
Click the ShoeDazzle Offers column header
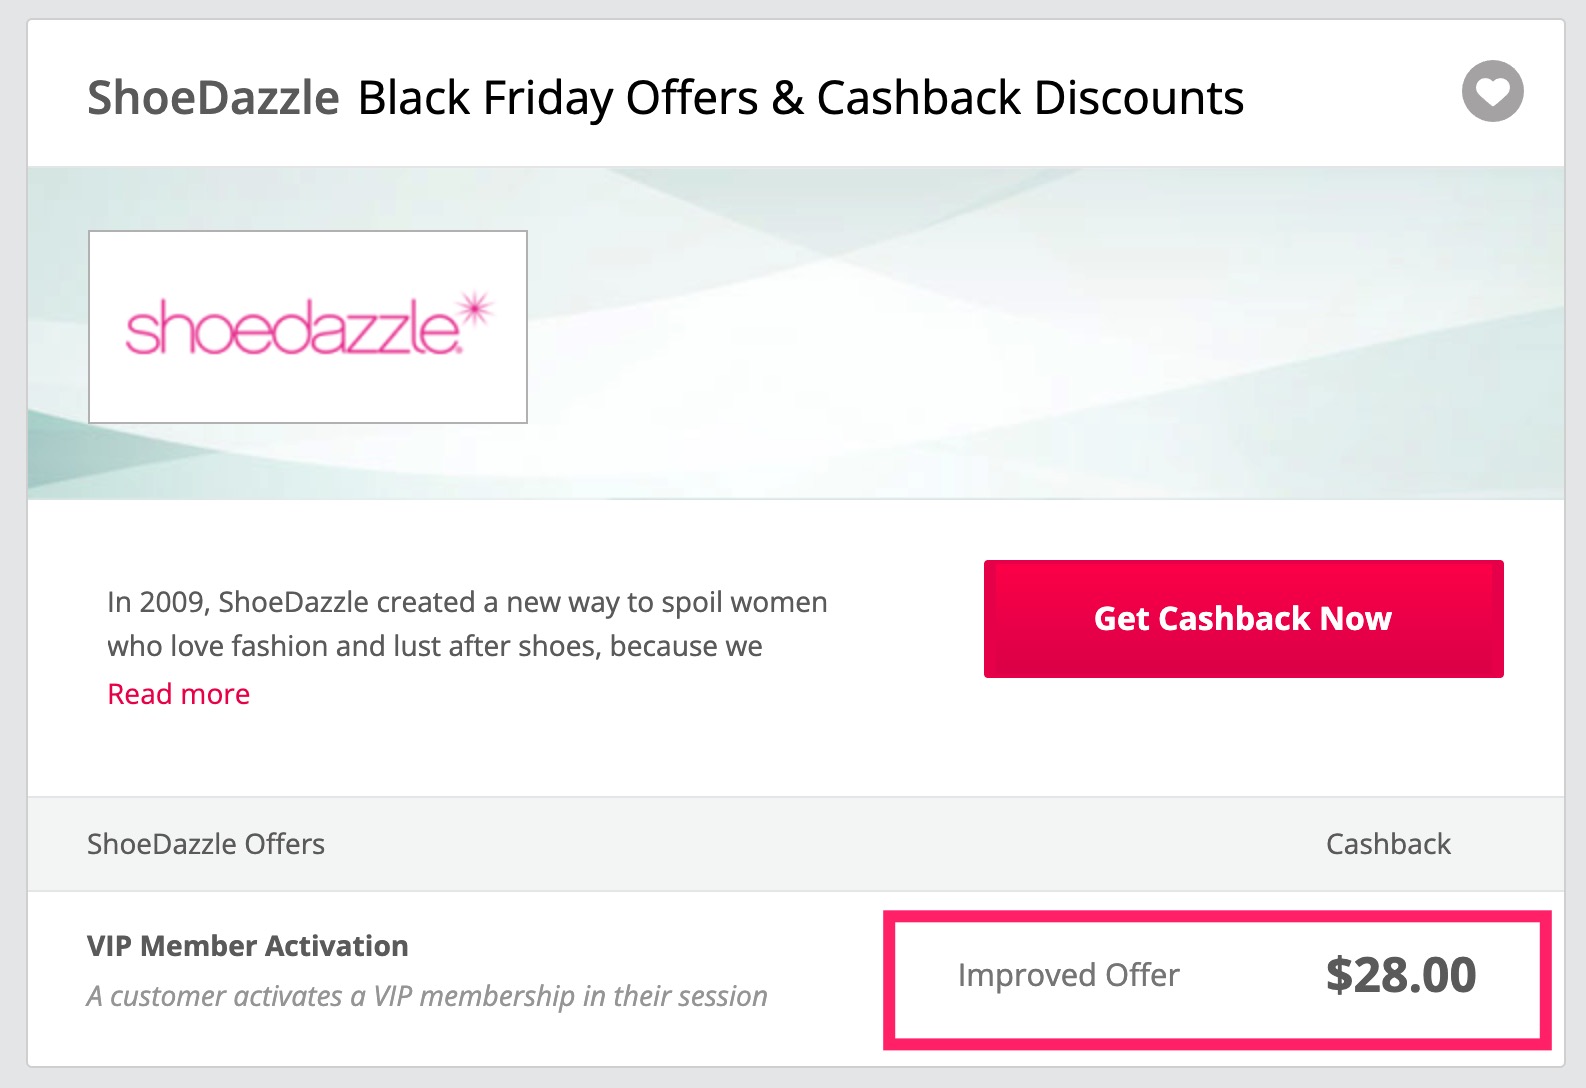205,843
